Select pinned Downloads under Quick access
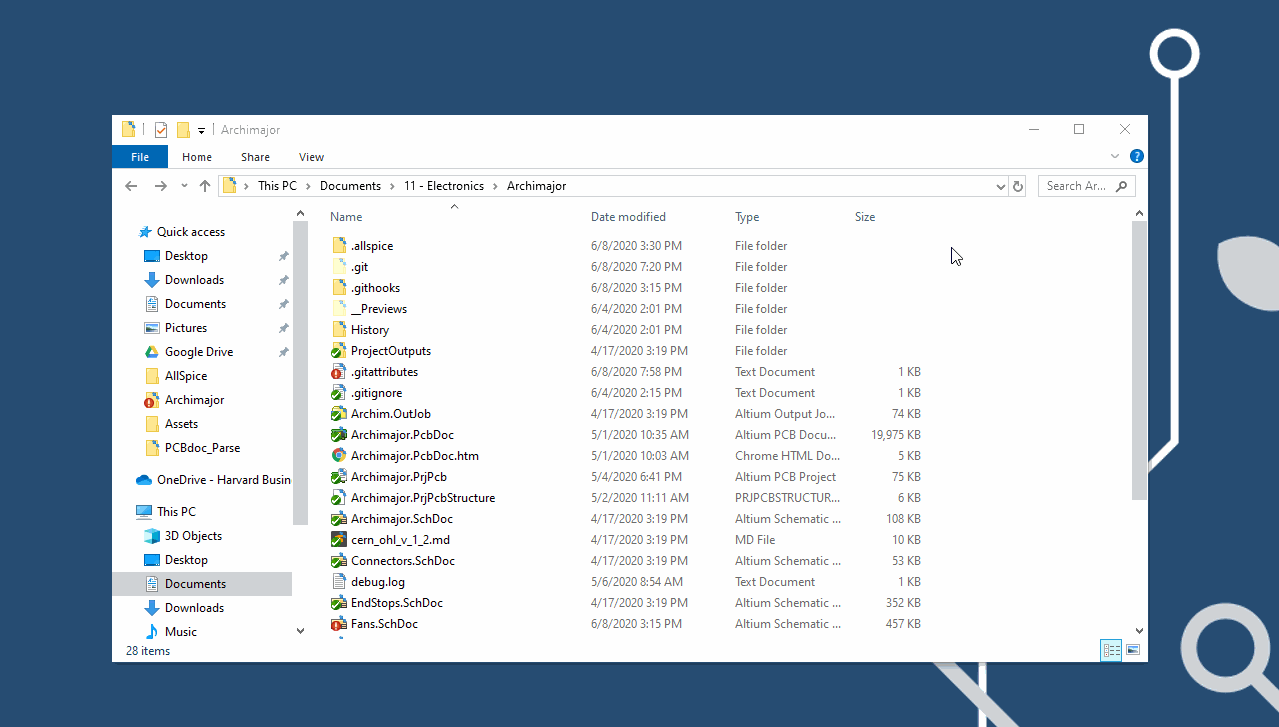The height and width of the screenshot is (727, 1279). click(x=194, y=280)
